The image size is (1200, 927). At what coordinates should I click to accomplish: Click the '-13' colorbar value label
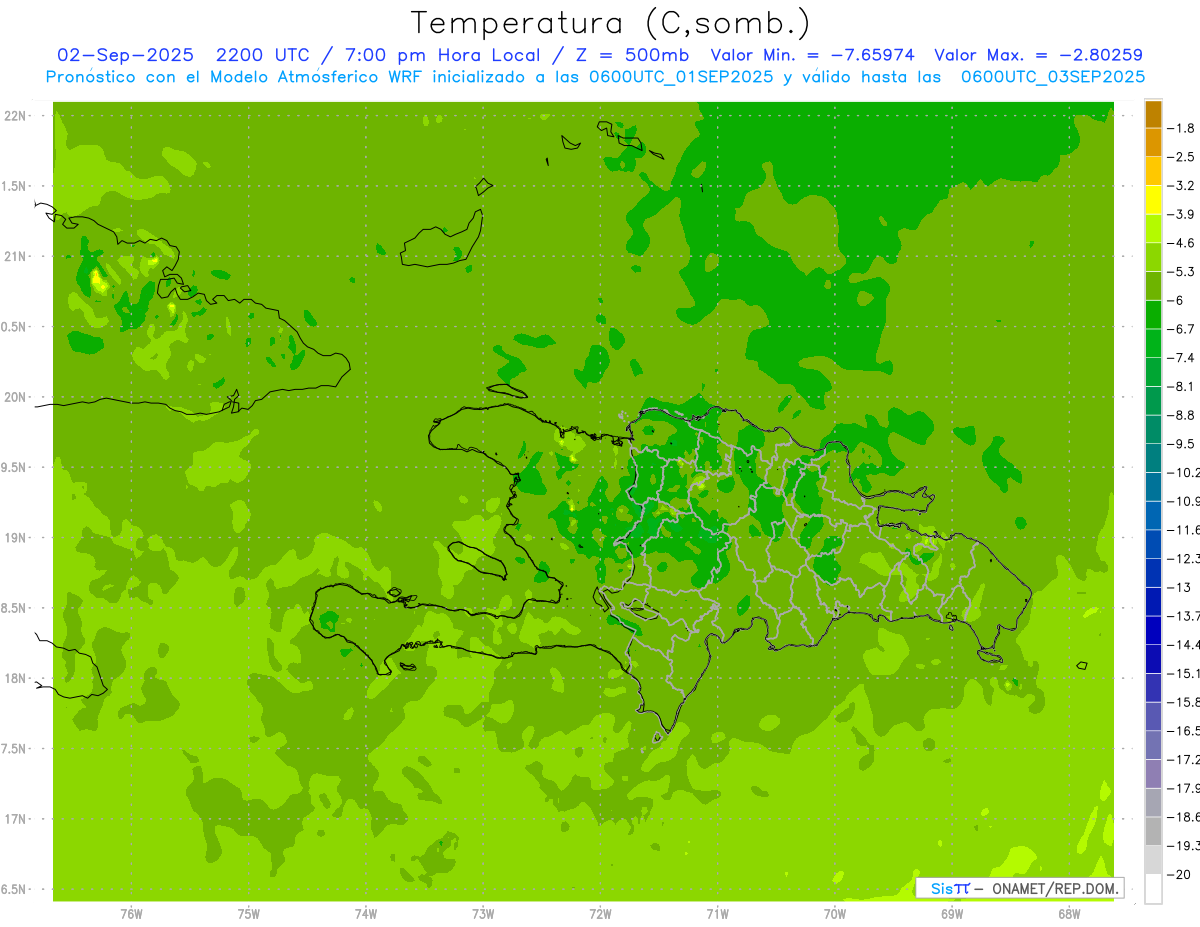tap(1179, 587)
